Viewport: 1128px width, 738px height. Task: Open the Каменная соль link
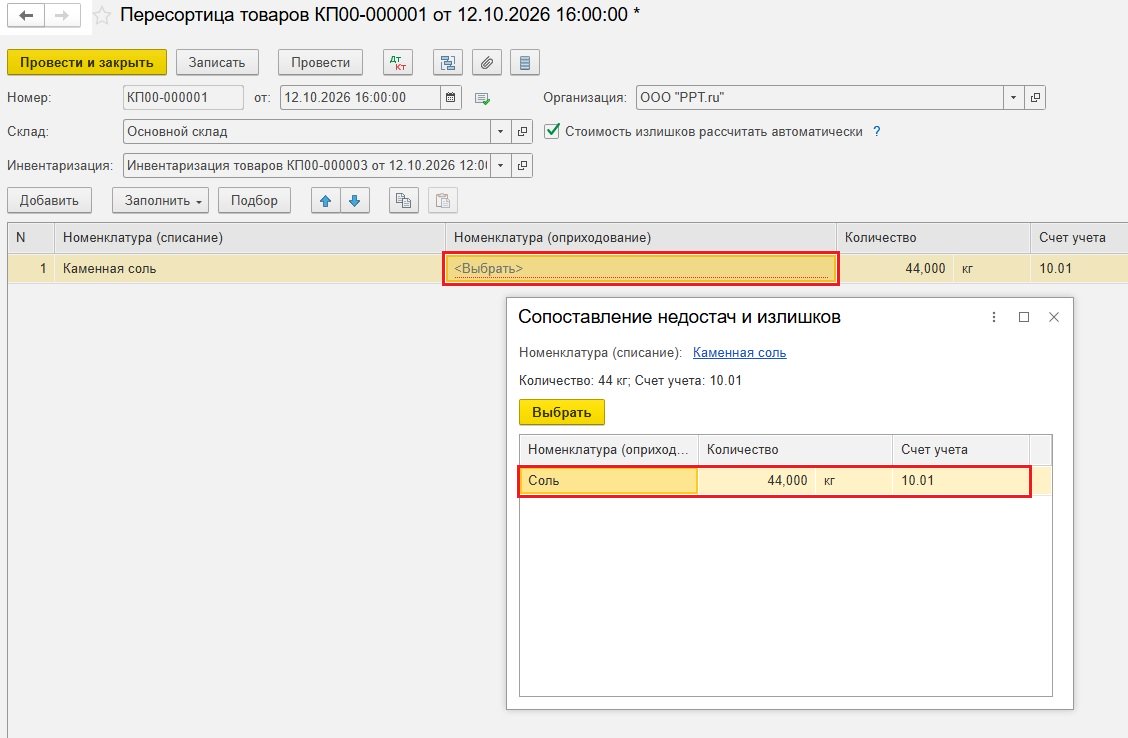click(740, 352)
